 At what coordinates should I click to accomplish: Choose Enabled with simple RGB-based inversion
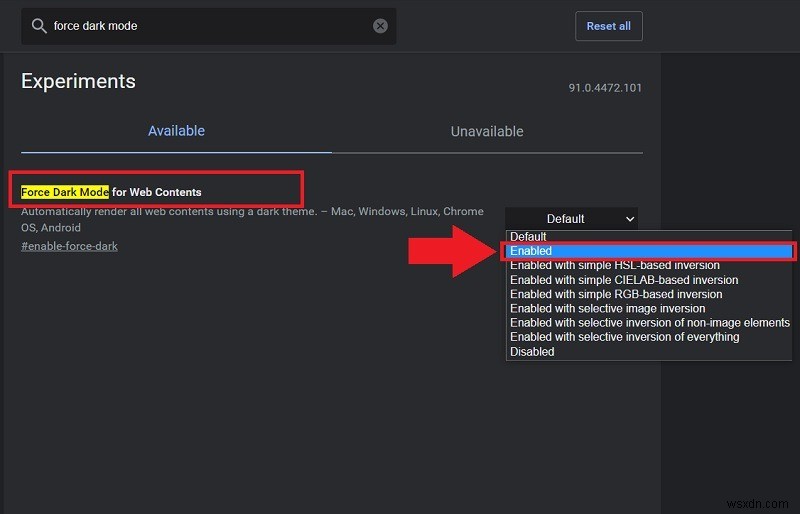tap(615, 294)
